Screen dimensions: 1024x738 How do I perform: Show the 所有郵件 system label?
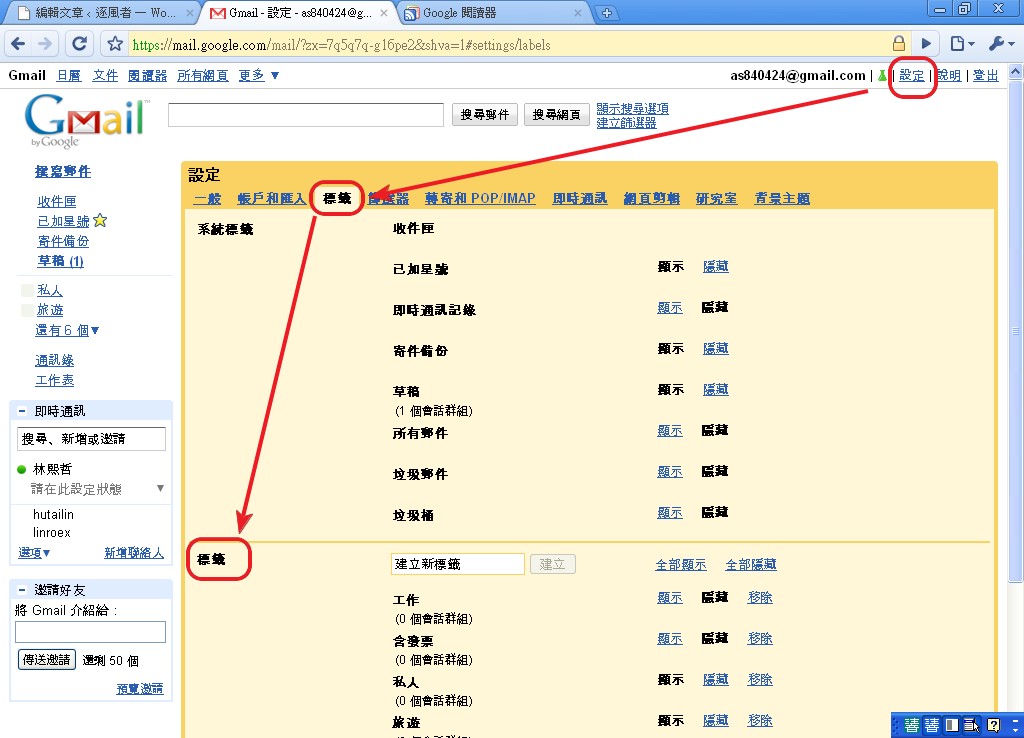pos(669,431)
